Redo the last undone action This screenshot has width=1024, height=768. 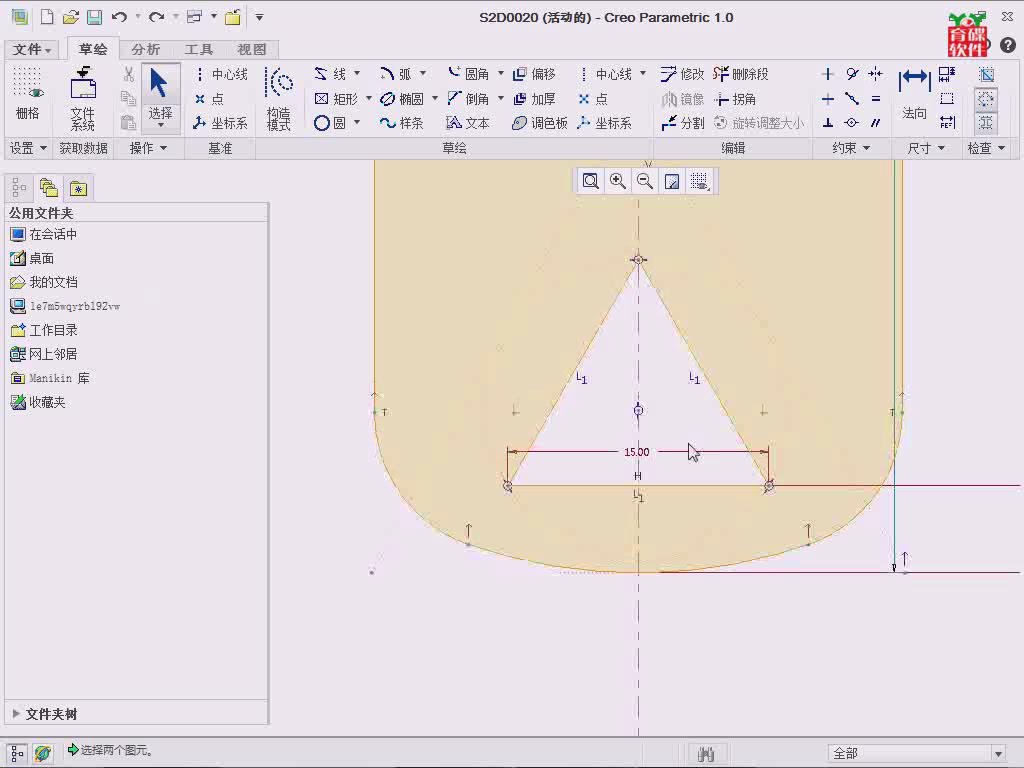point(156,17)
